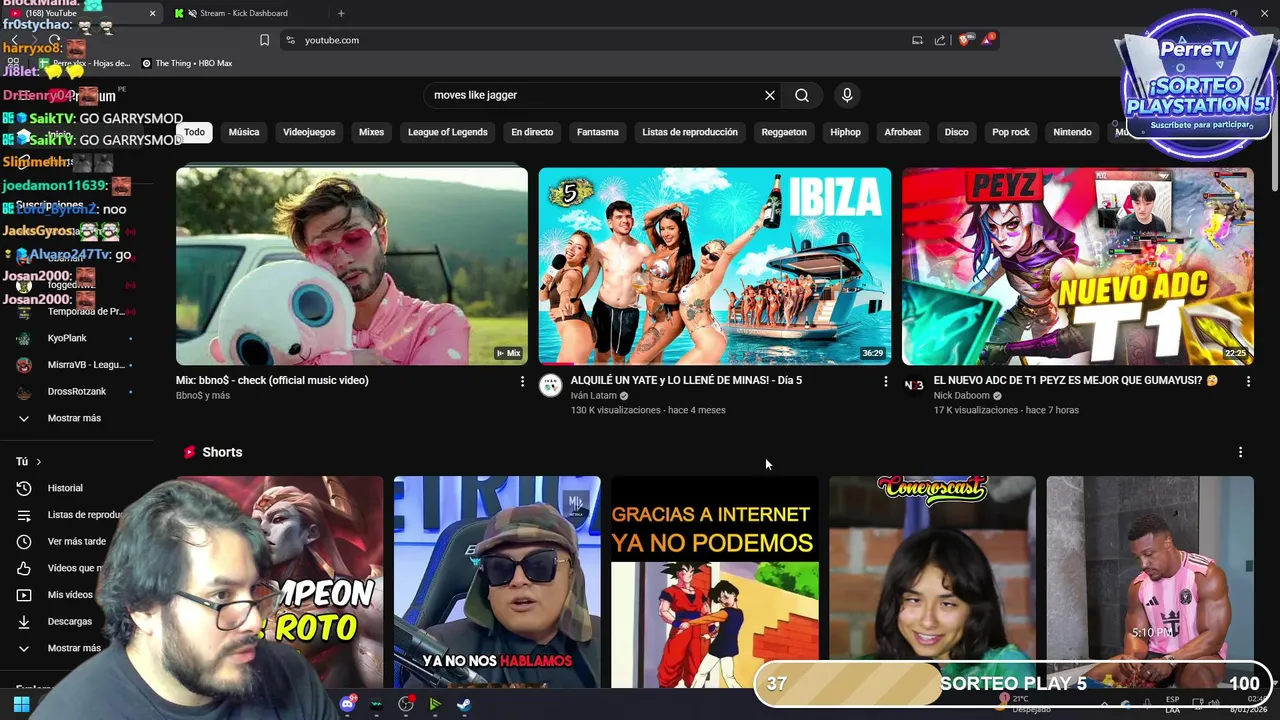This screenshot has width=1280, height=720.
Task: Select the Mixes filter chip
Action: [371, 132]
